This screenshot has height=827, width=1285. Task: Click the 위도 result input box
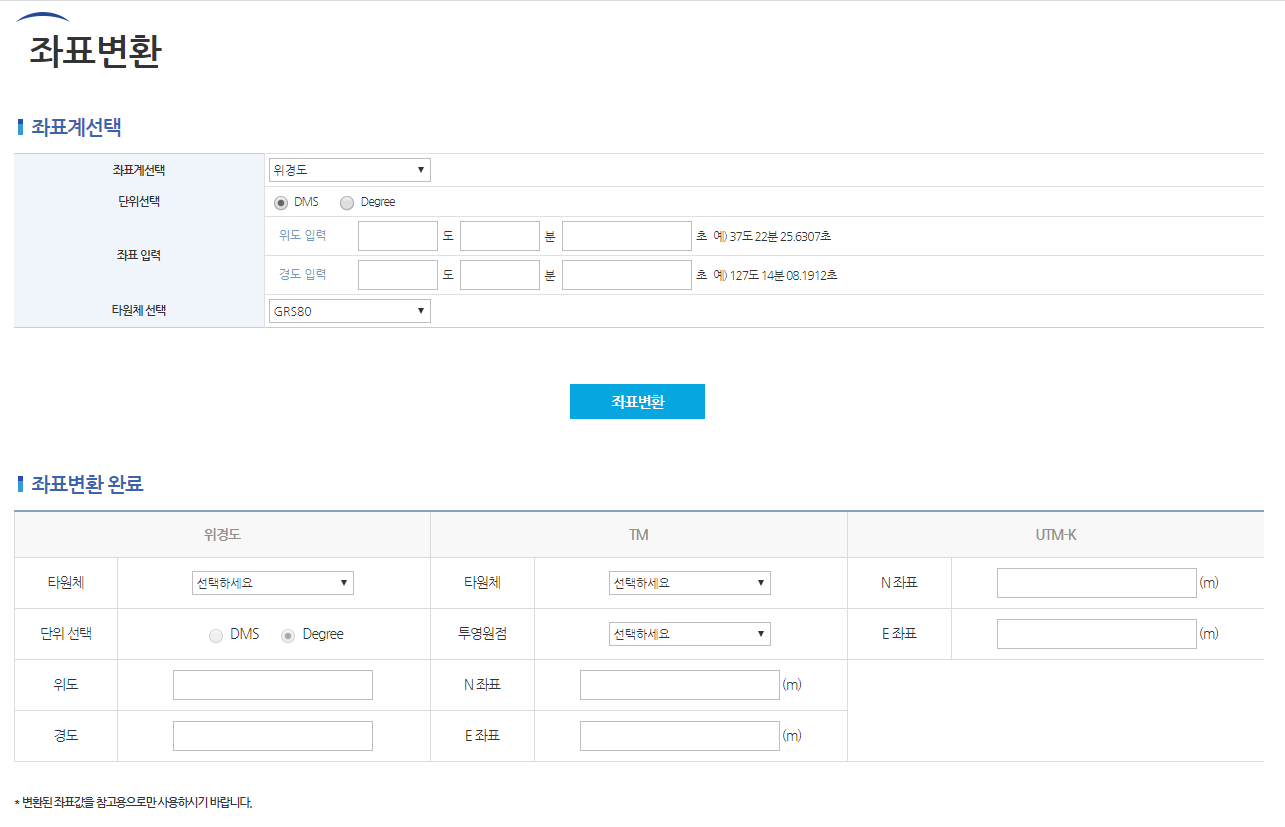(x=272, y=684)
